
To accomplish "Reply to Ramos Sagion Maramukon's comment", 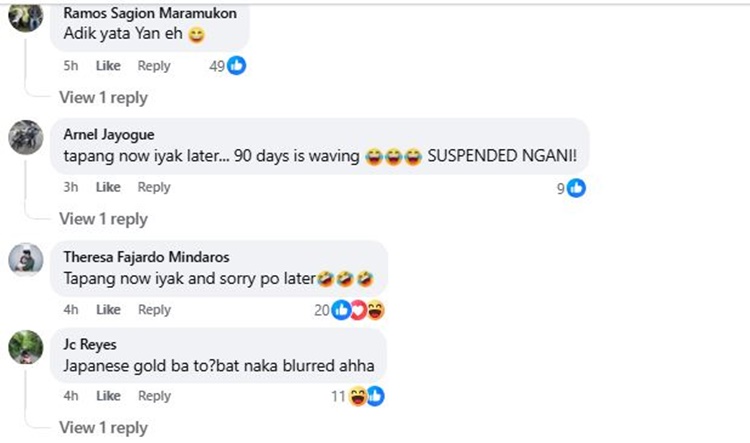I will pyautogui.click(x=154, y=66).
